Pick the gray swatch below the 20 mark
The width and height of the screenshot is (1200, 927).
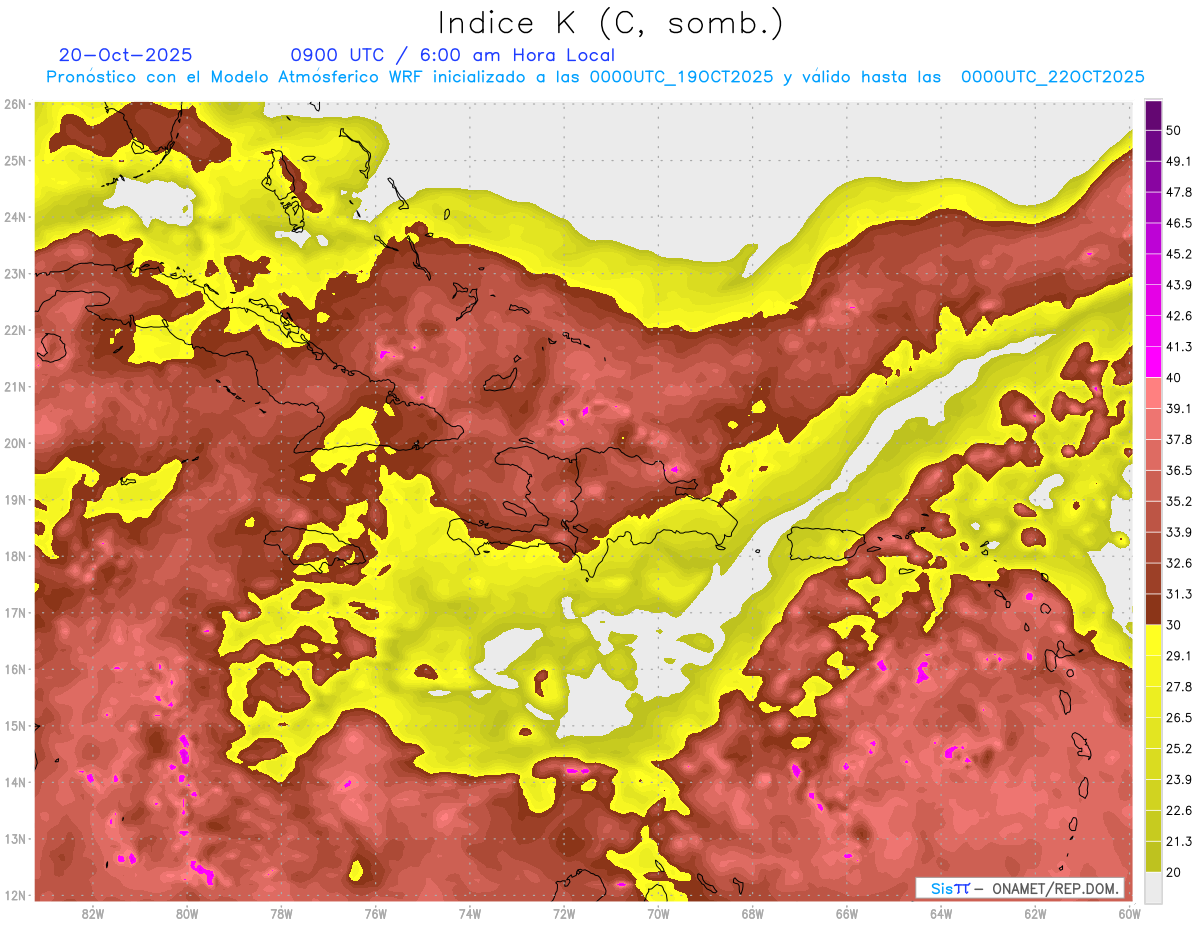1153,887
